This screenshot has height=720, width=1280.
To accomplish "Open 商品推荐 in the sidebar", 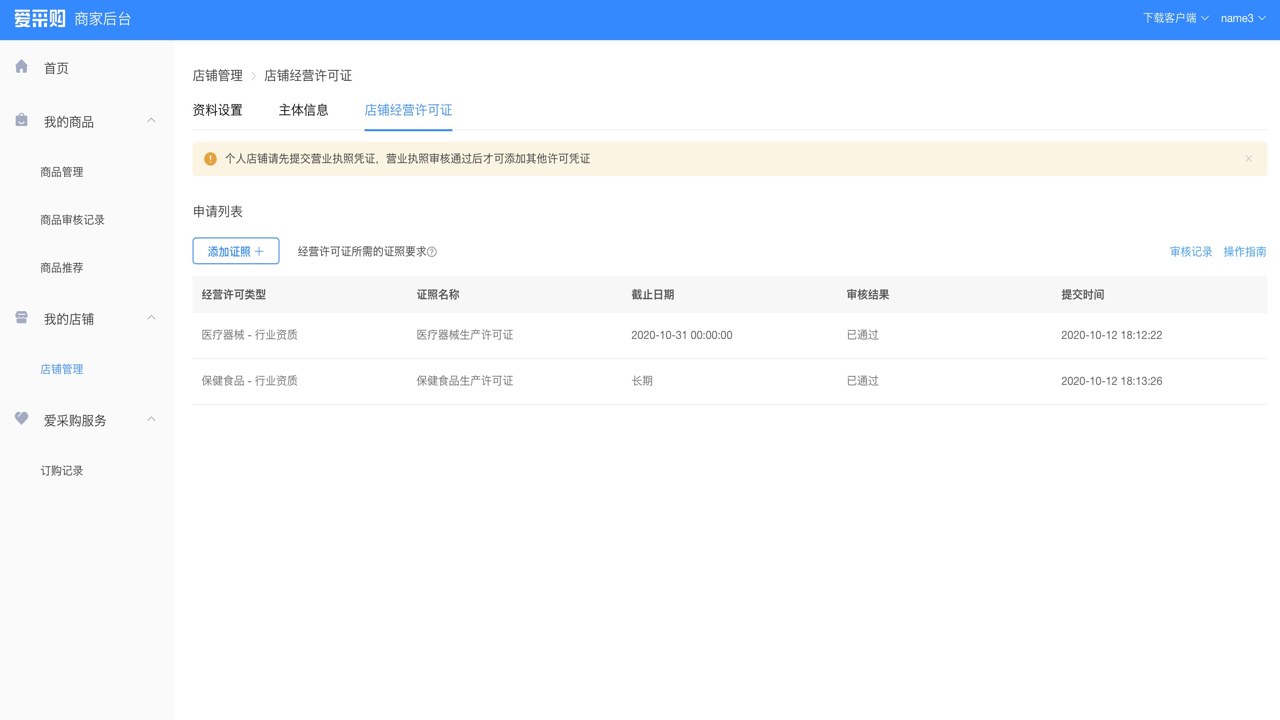I will click(x=62, y=268).
